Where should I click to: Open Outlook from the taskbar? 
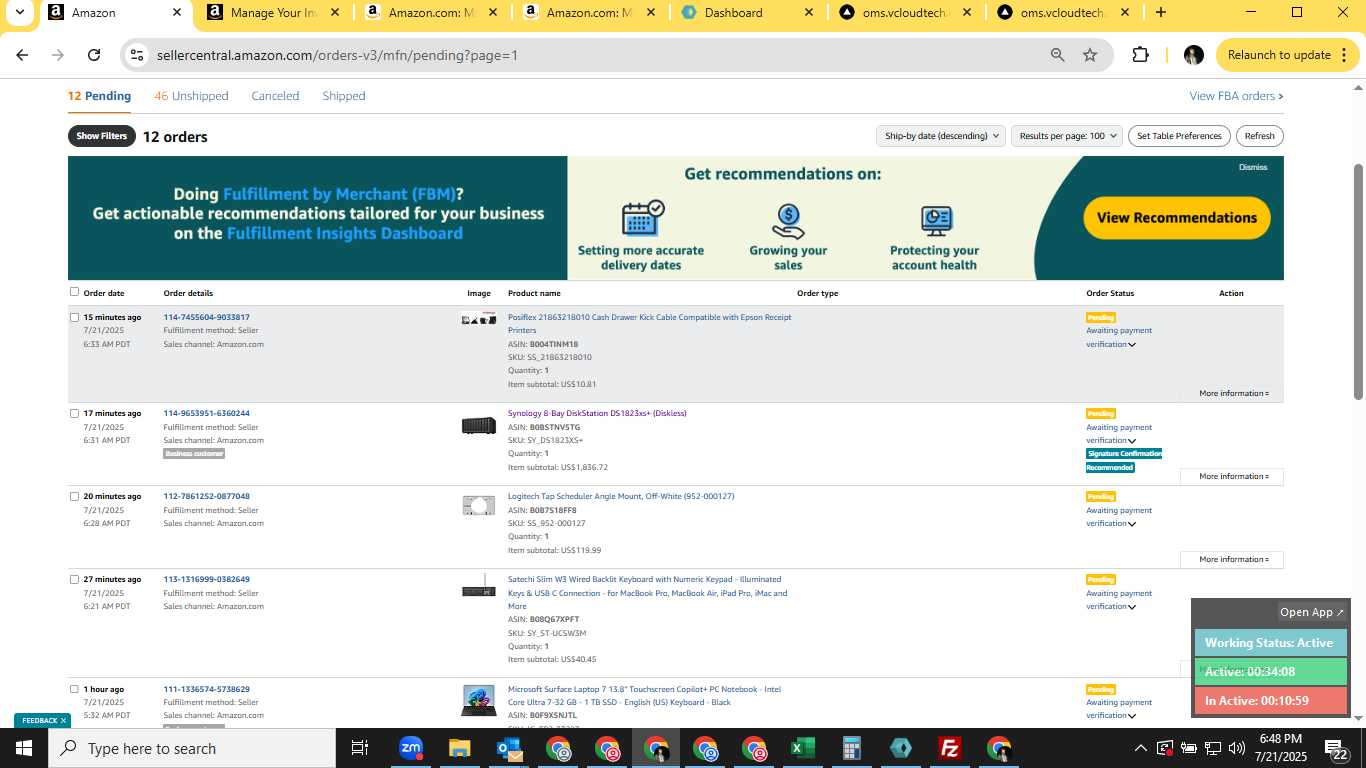508,748
